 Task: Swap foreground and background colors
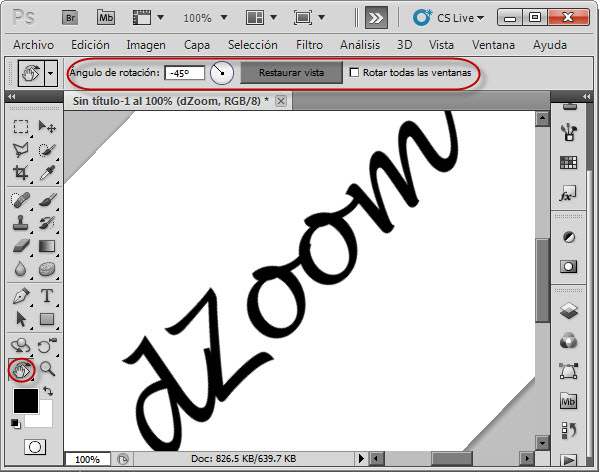[x=48, y=390]
